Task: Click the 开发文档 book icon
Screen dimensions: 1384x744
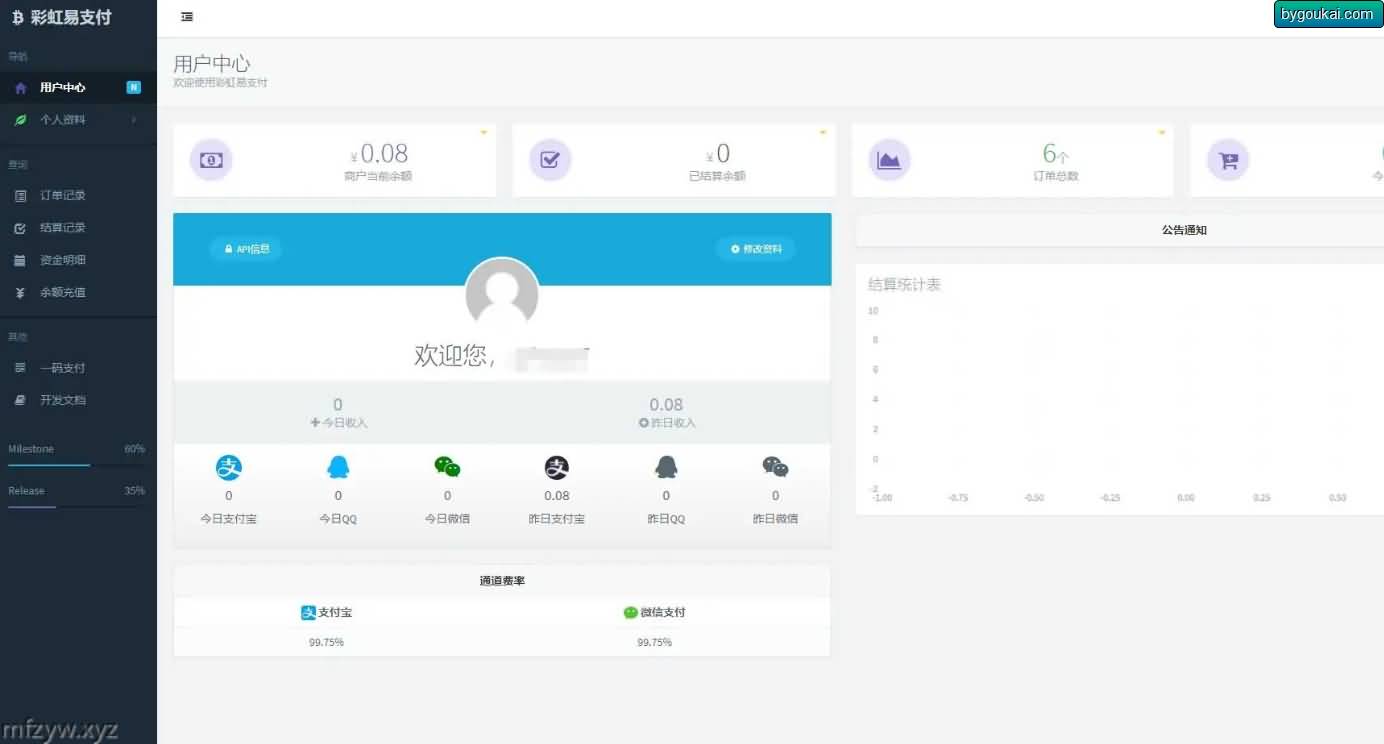Action: pos(20,400)
